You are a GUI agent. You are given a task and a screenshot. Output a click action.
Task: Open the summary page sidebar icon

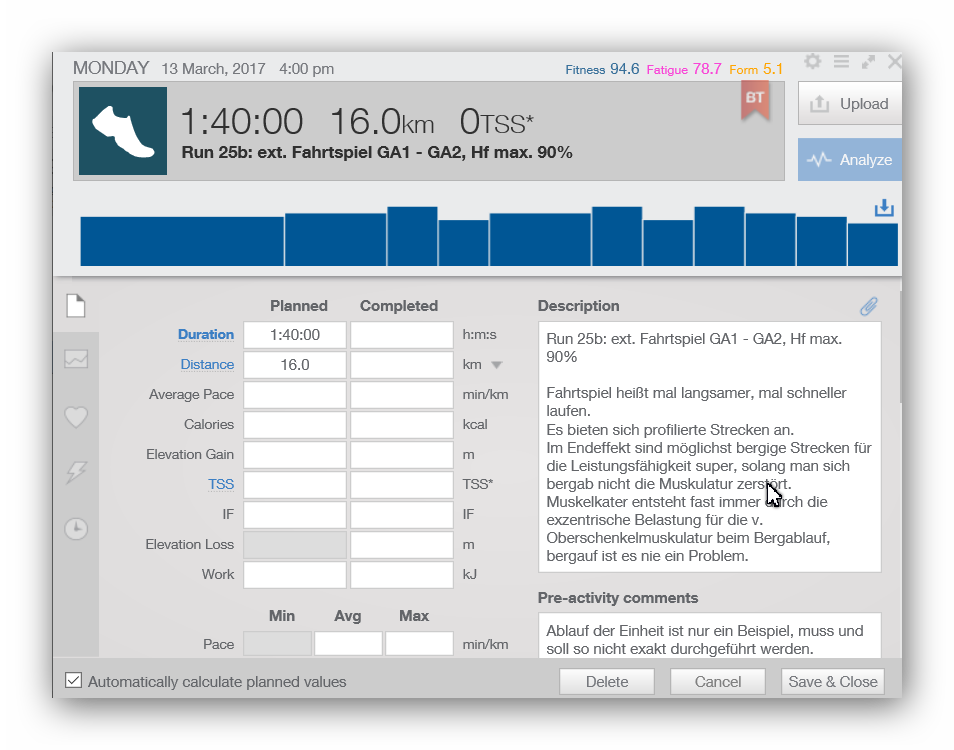point(76,305)
